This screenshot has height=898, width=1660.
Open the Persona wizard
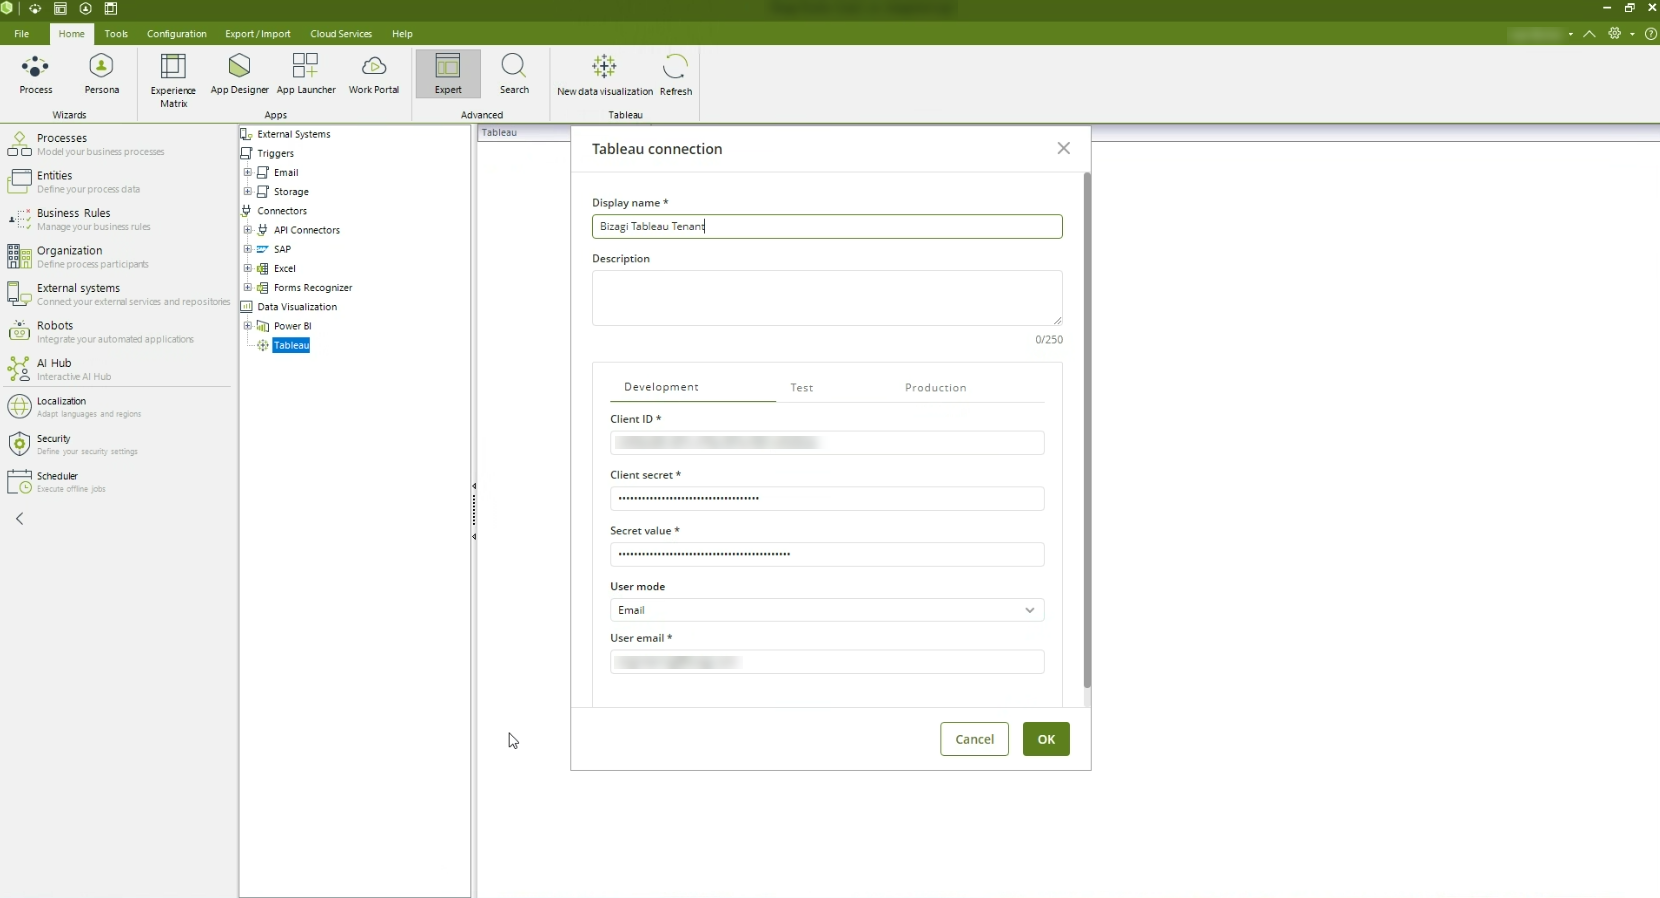pos(101,75)
